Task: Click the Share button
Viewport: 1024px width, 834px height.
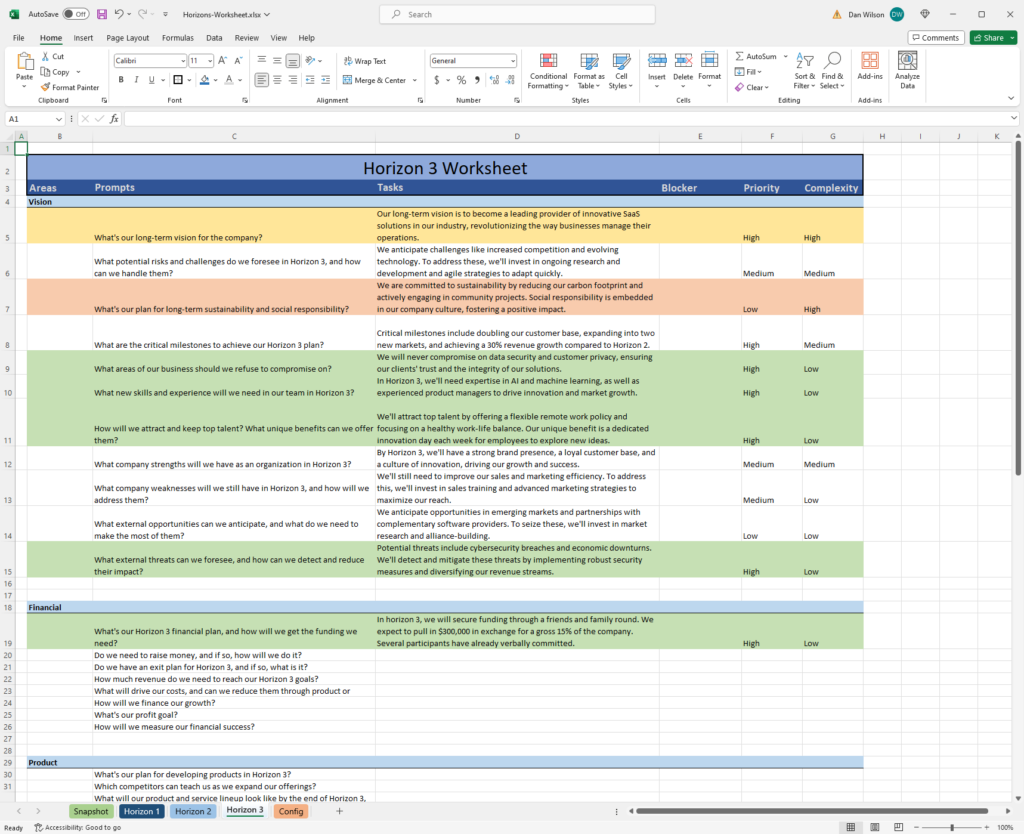Action: pyautogui.click(x=989, y=36)
